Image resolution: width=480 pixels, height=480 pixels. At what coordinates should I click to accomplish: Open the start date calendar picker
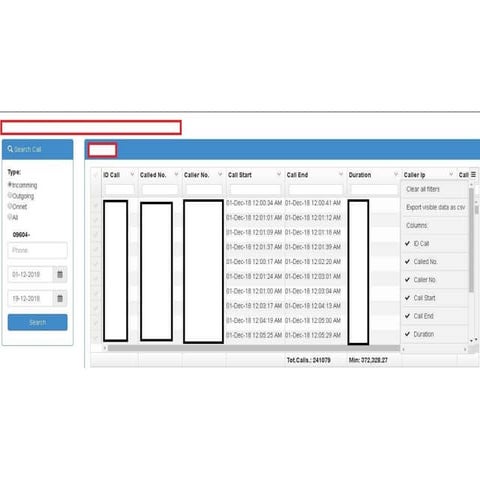coord(60,274)
